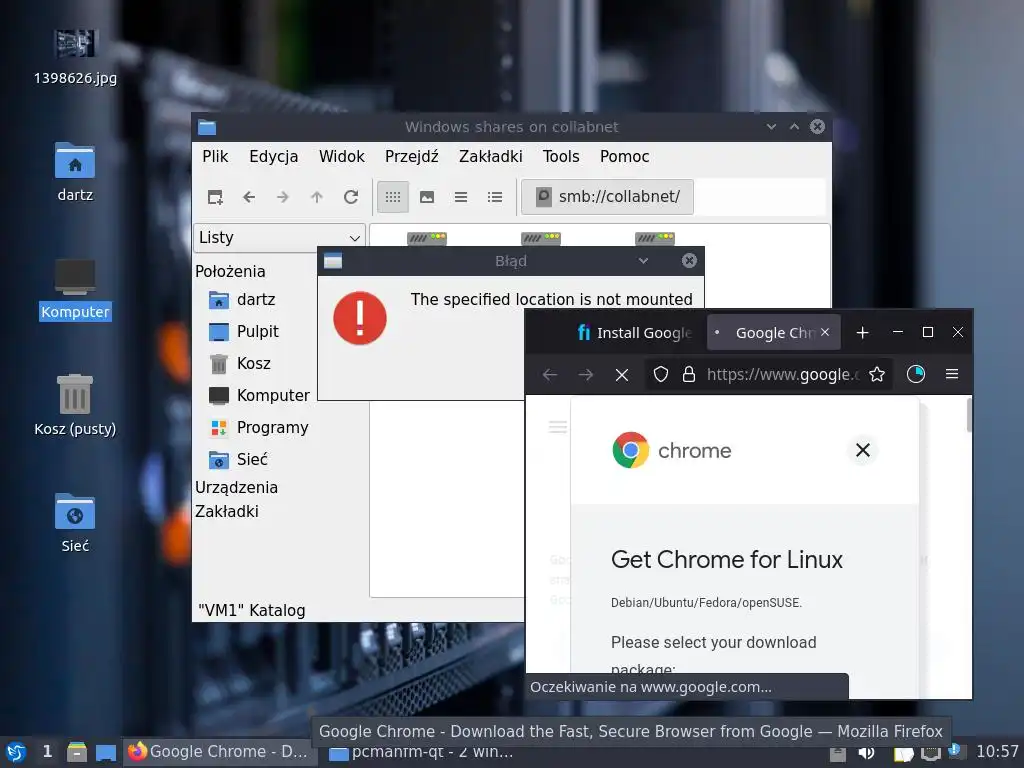Open the Tools menu
Image resolution: width=1024 pixels, height=768 pixels.
click(561, 157)
